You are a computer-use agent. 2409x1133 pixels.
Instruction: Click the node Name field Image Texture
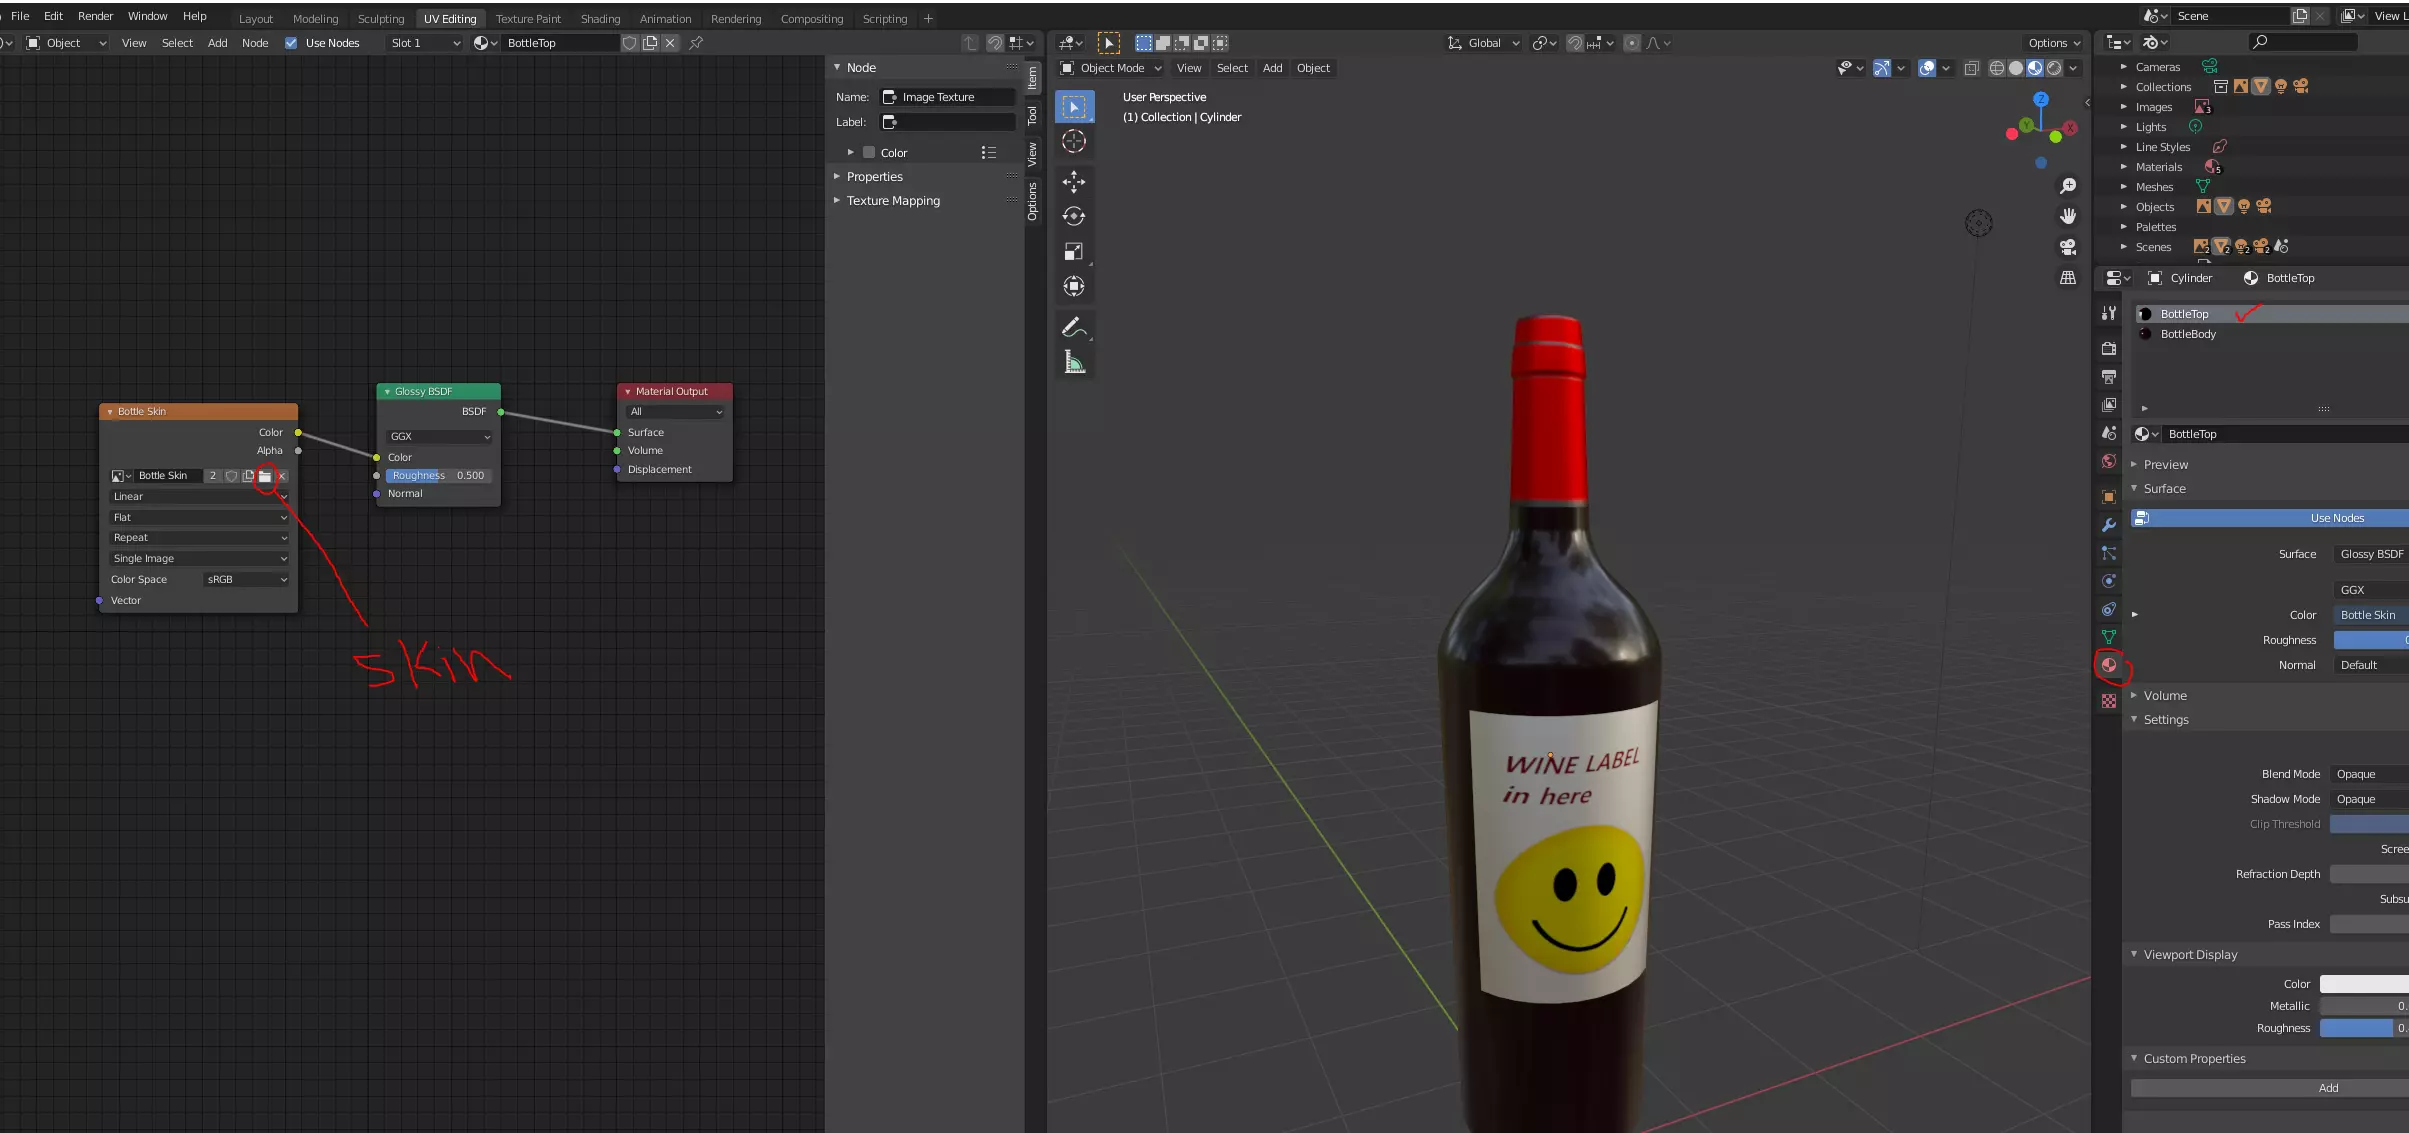[x=947, y=97]
